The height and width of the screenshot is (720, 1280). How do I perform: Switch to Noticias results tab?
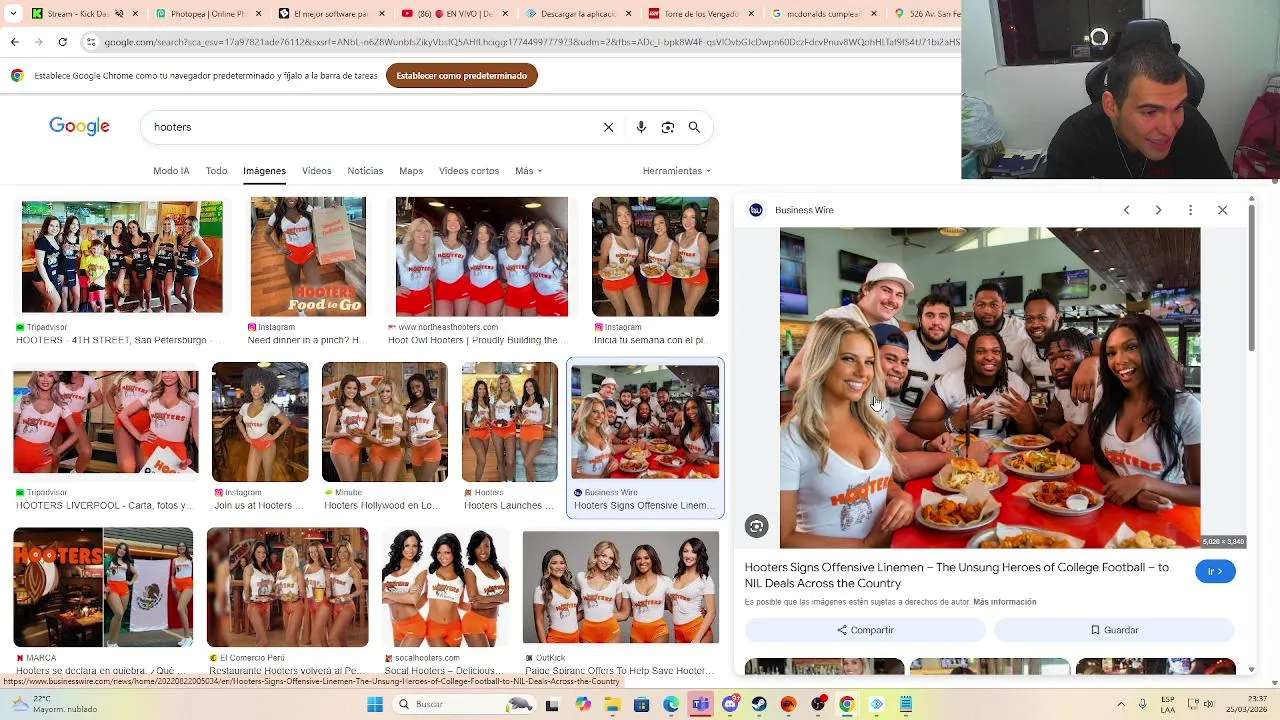[x=365, y=171]
